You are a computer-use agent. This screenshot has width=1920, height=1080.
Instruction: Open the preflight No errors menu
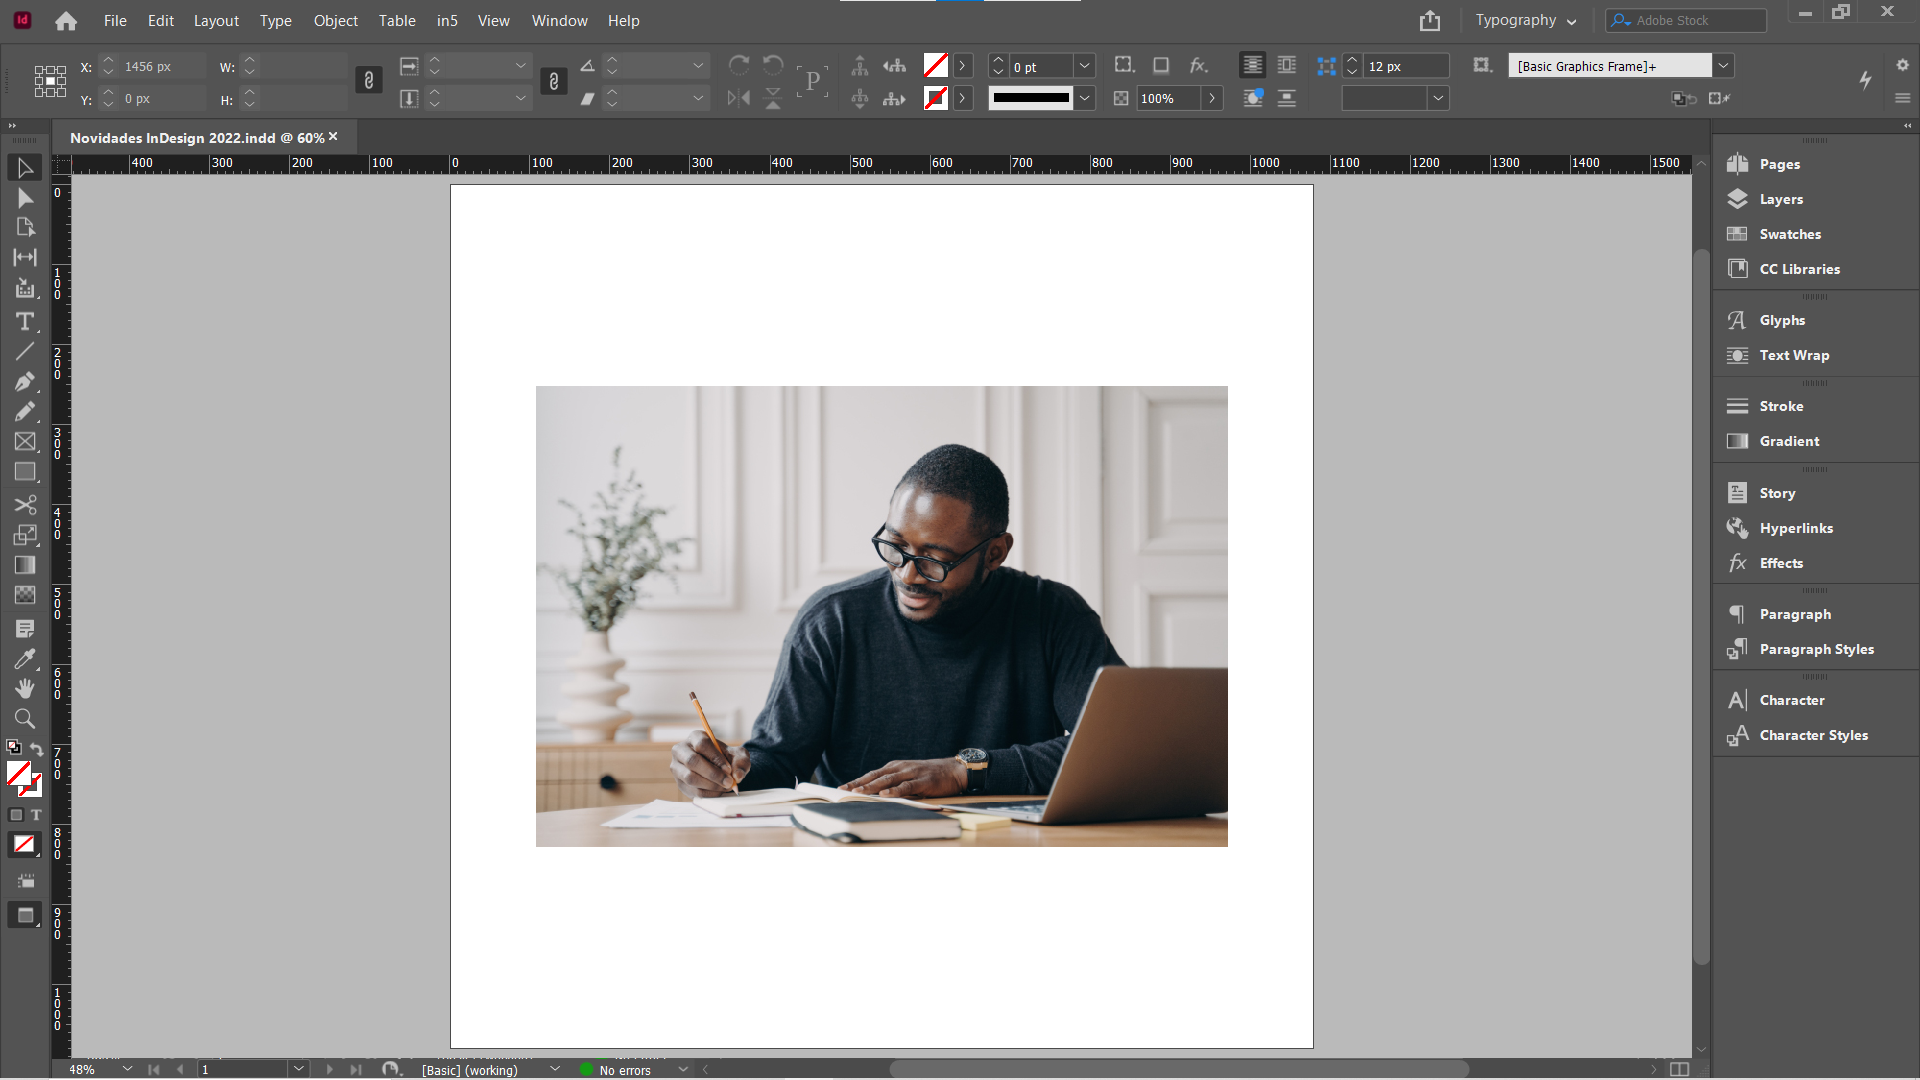[x=683, y=1069]
